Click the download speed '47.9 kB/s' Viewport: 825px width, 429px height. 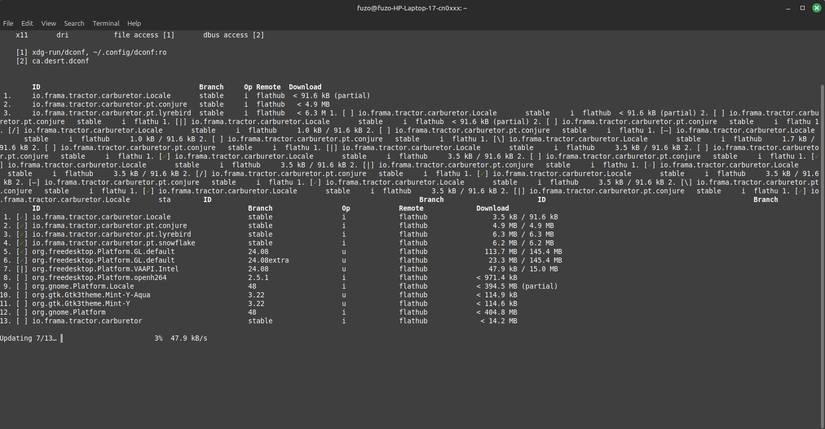point(189,338)
